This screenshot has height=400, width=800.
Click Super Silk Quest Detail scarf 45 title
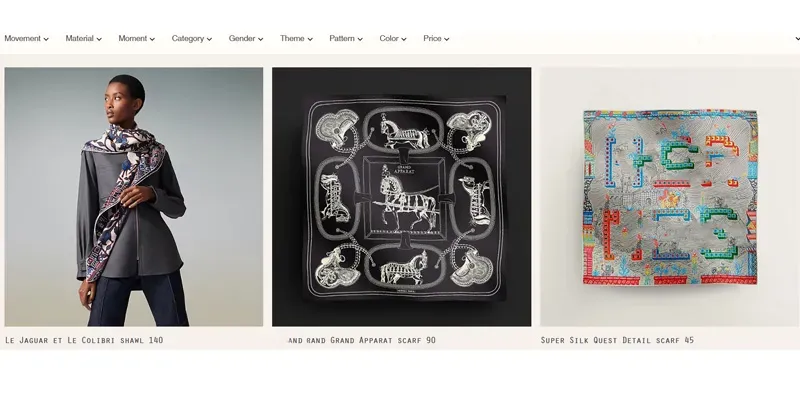click(617, 340)
